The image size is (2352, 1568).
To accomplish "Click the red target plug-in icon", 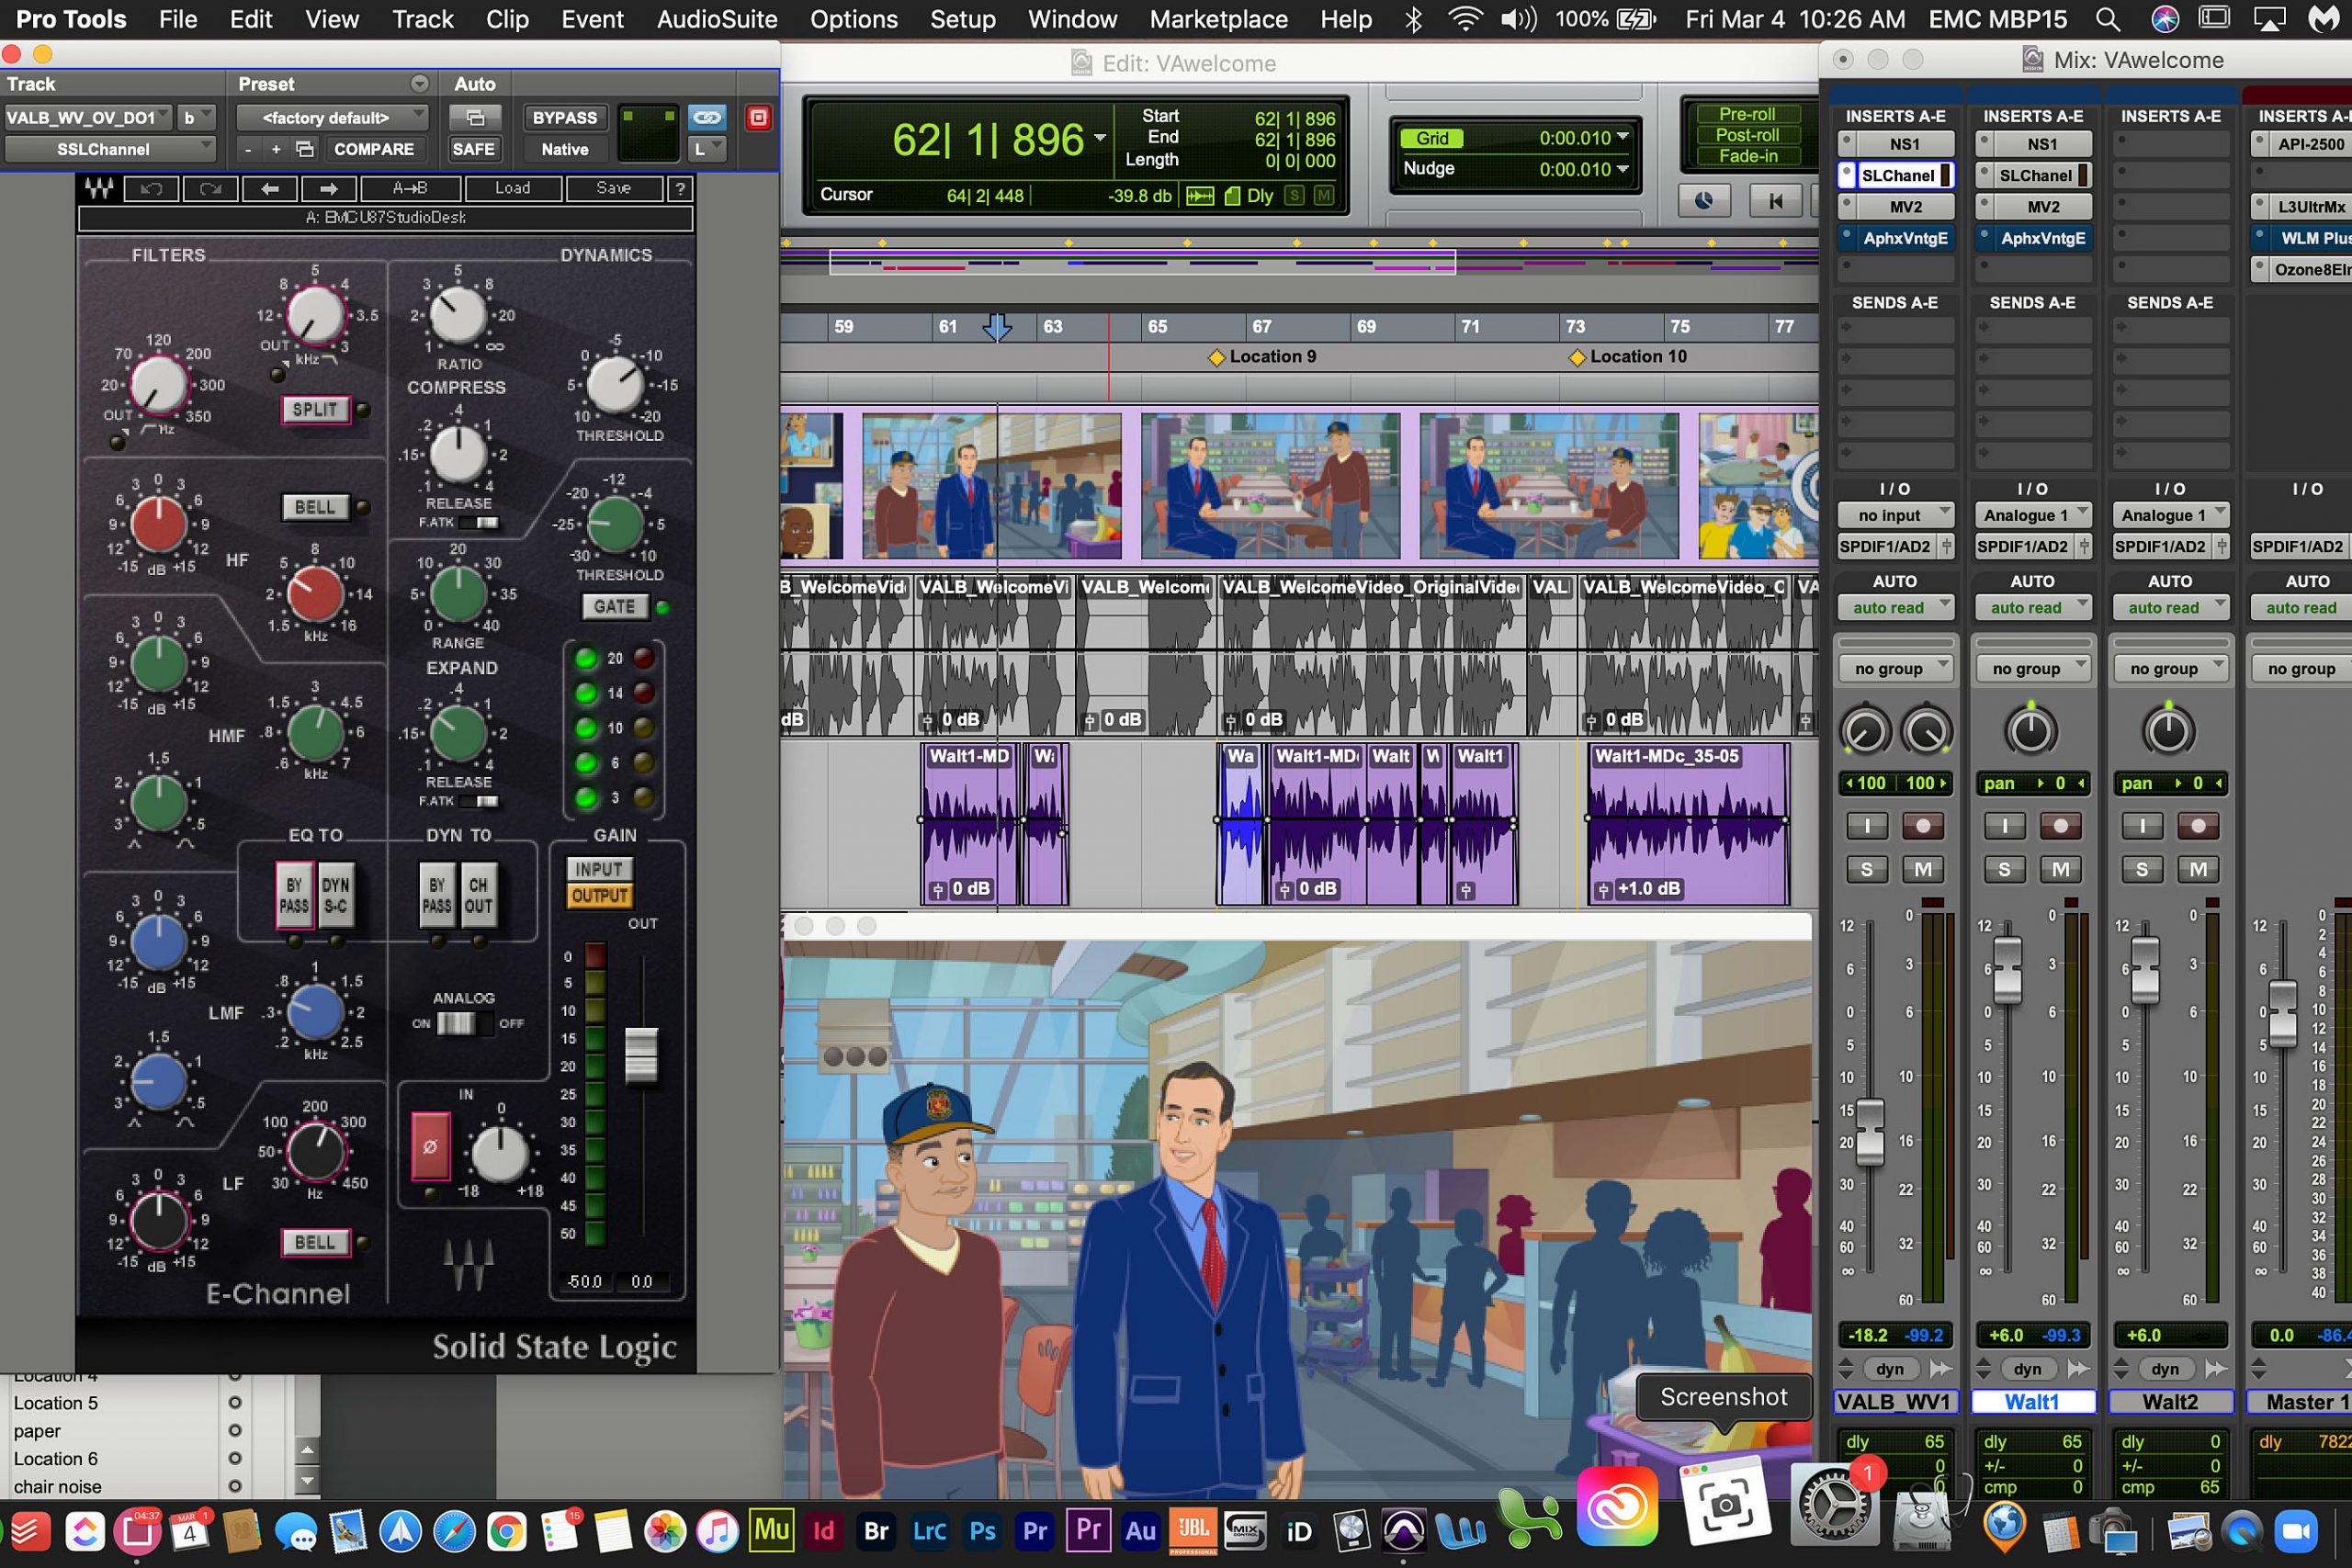I will pos(758,118).
